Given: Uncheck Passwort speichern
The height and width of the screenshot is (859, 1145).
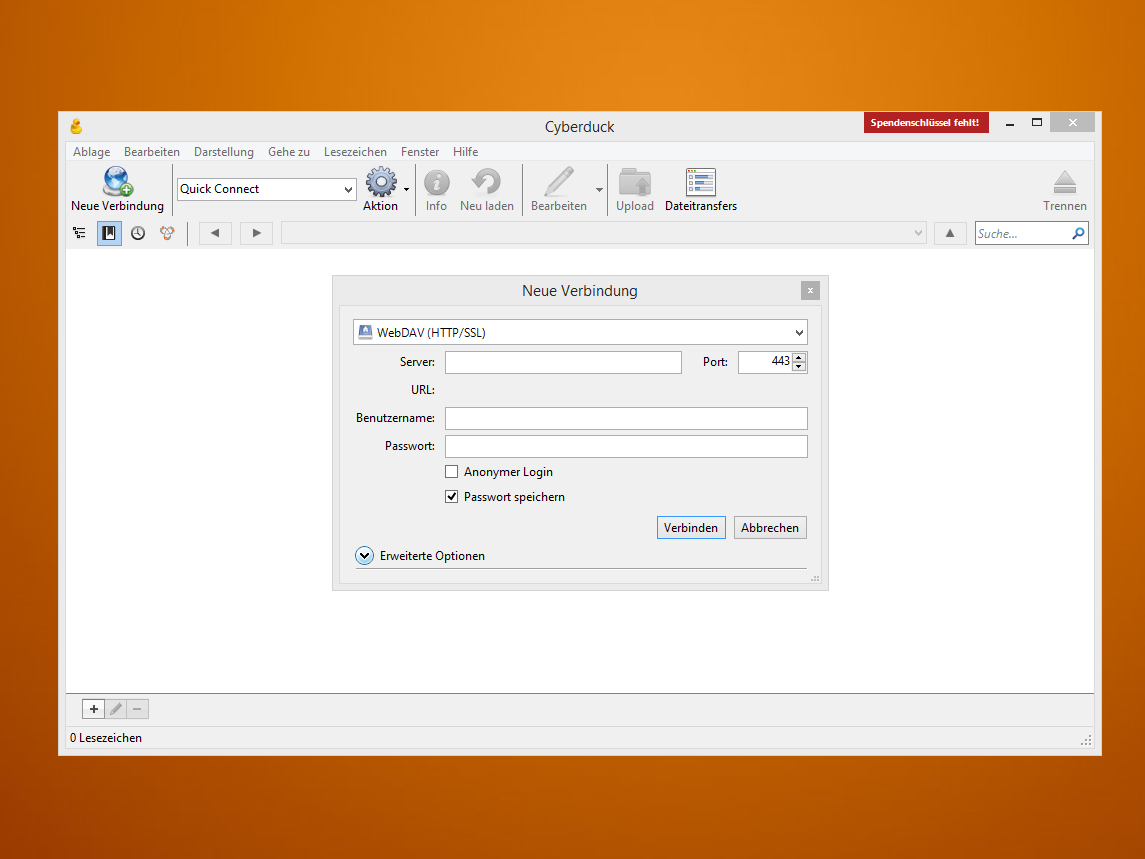Looking at the screenshot, I should 452,497.
